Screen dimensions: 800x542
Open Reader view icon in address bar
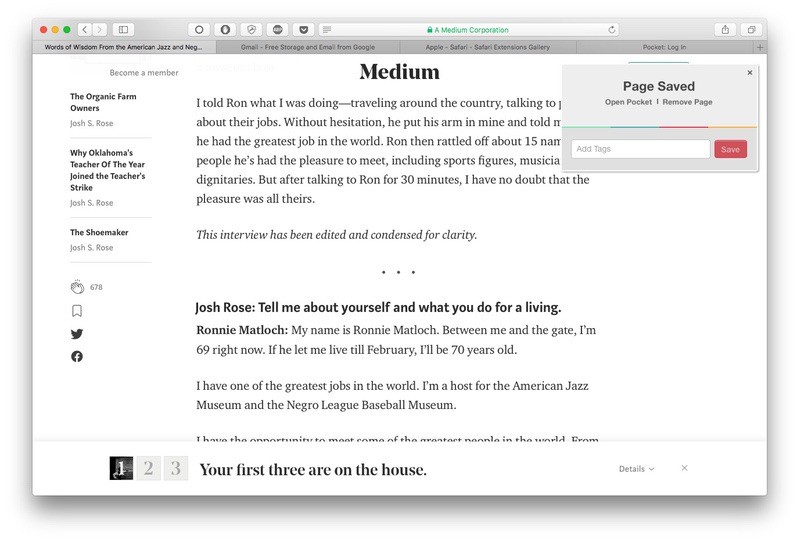[x=327, y=30]
